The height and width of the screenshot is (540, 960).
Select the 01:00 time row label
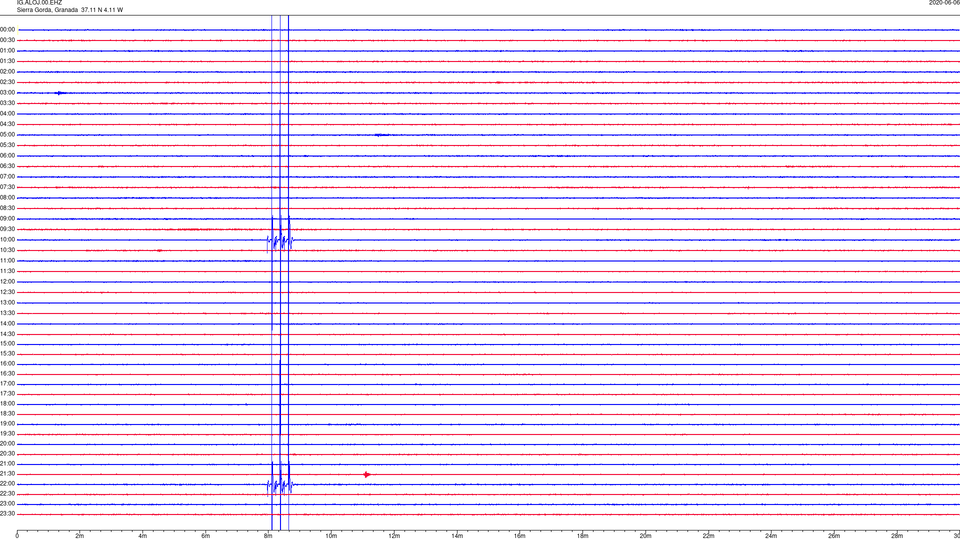(x=7, y=51)
